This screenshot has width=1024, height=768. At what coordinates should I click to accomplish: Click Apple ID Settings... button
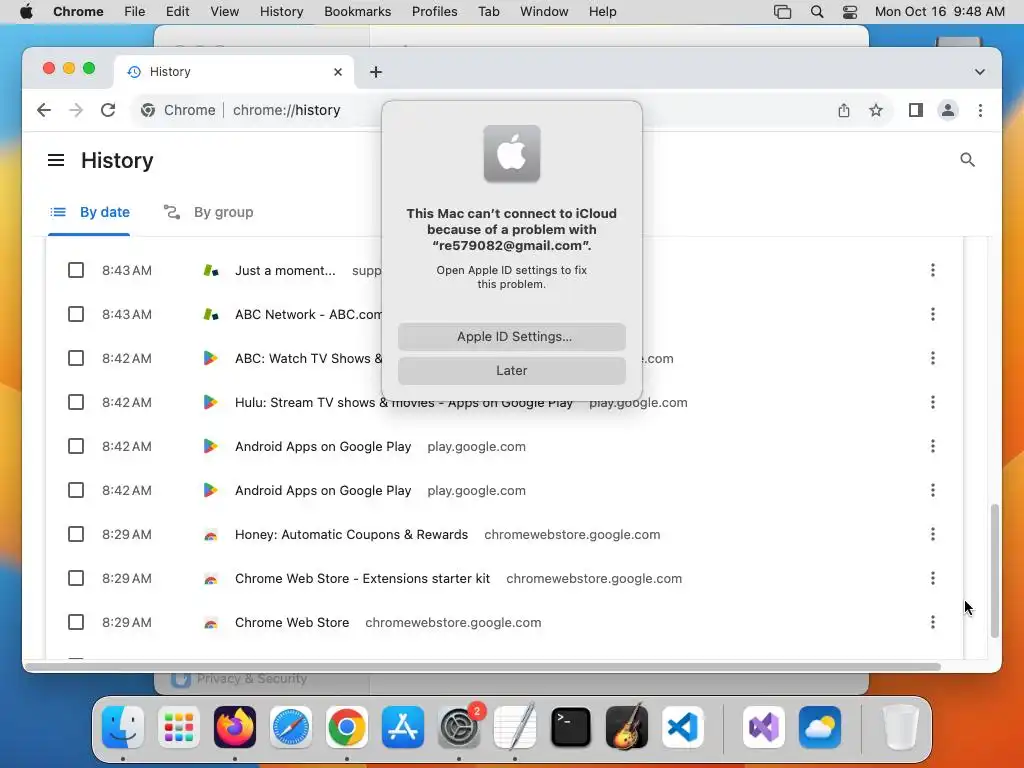point(512,336)
